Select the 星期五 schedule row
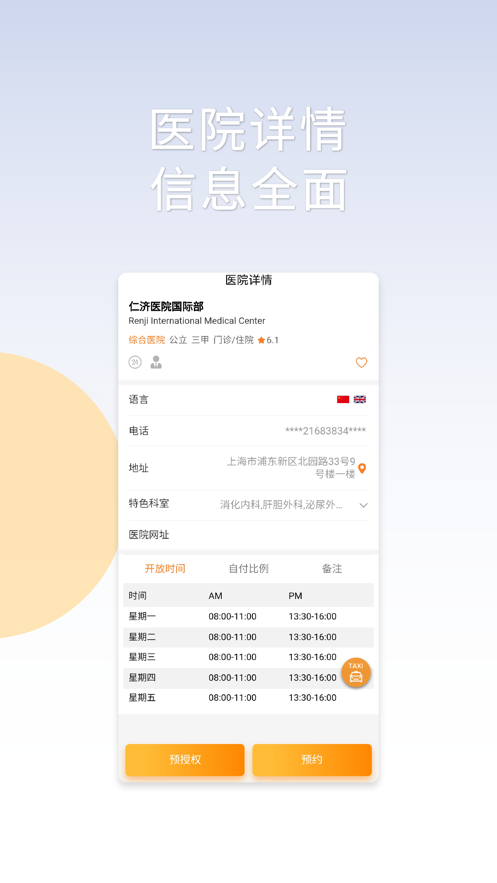The height and width of the screenshot is (883, 497). pos(248,698)
